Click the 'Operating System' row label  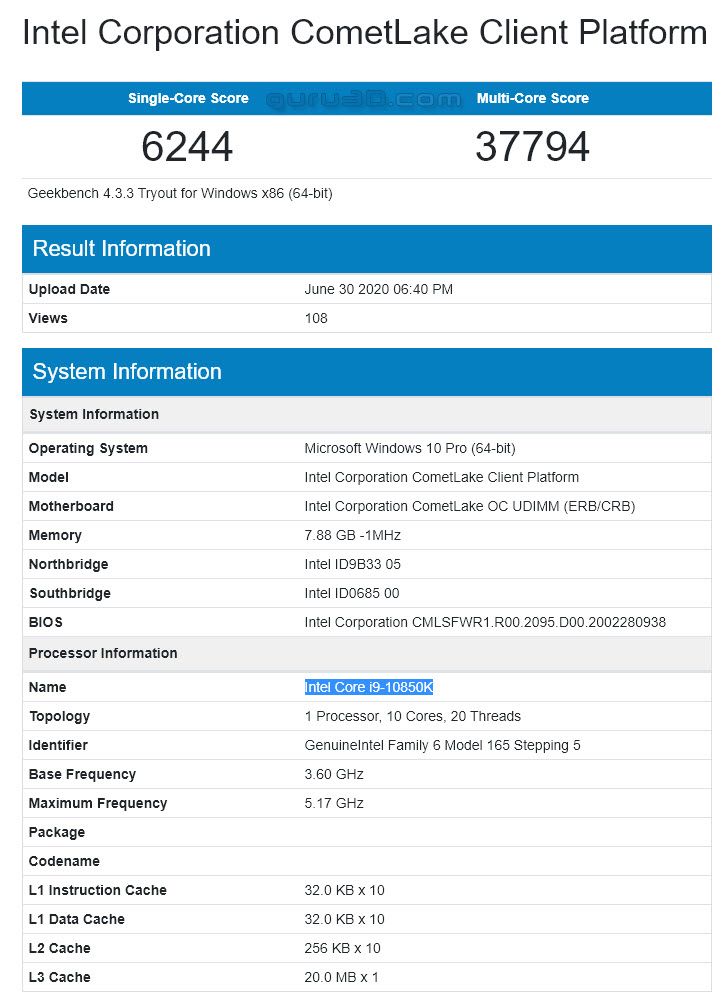pos(88,449)
